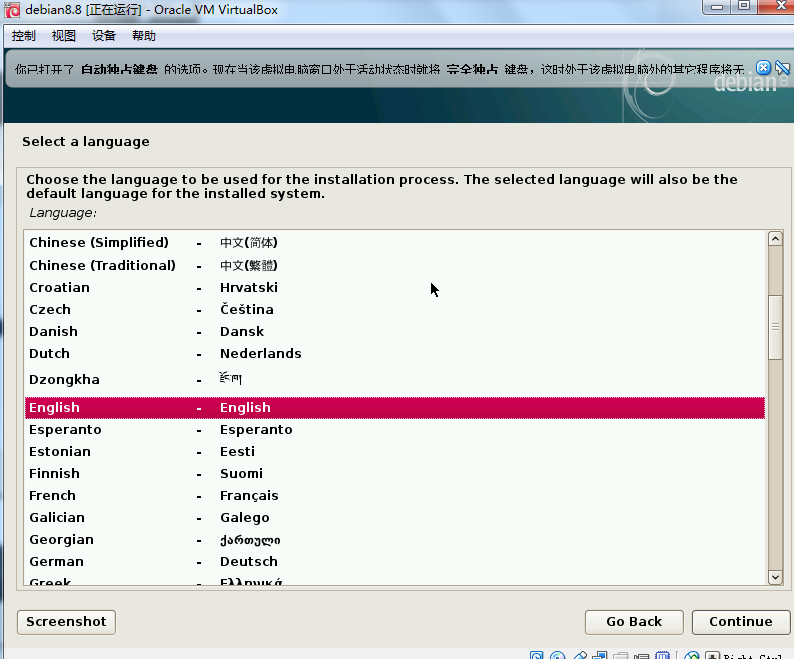Click the language list scrollbar up arrow

tap(775, 239)
